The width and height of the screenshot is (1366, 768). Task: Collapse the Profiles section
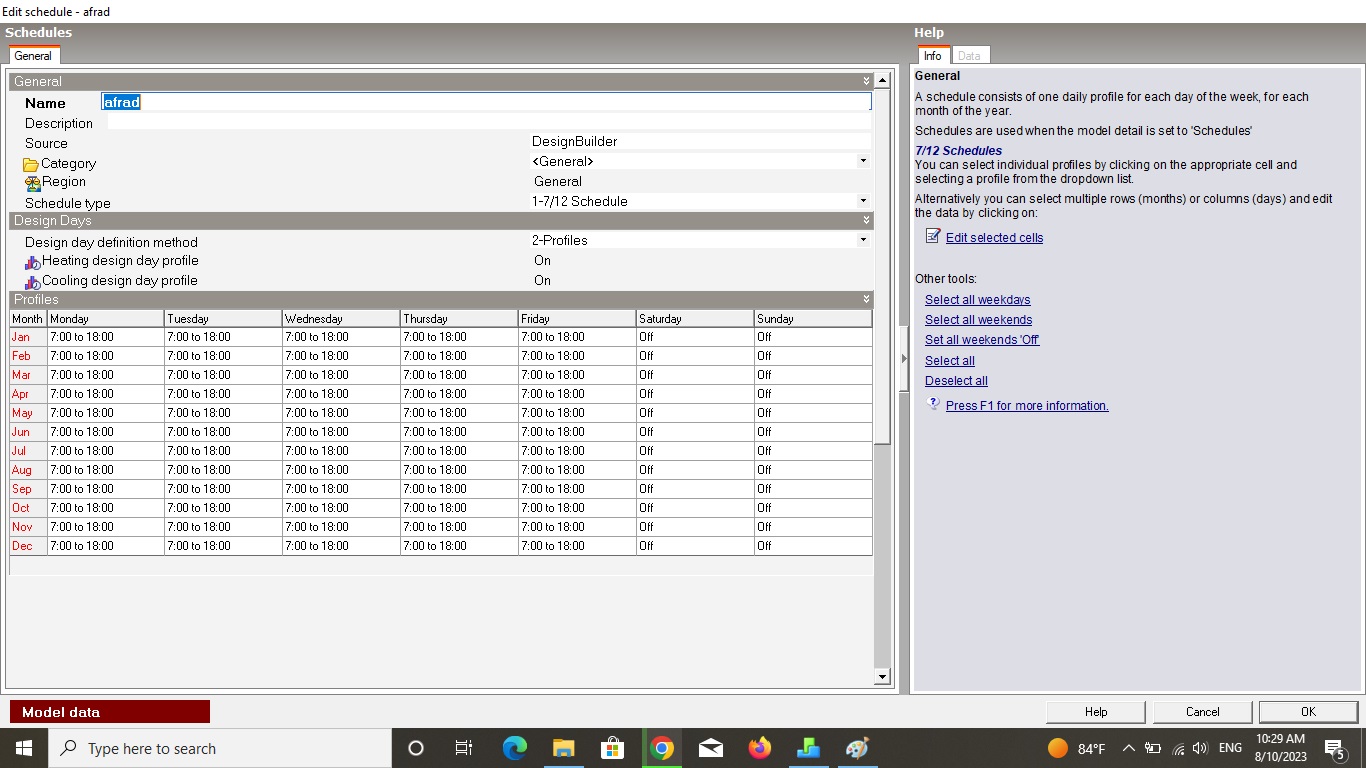[x=866, y=299]
